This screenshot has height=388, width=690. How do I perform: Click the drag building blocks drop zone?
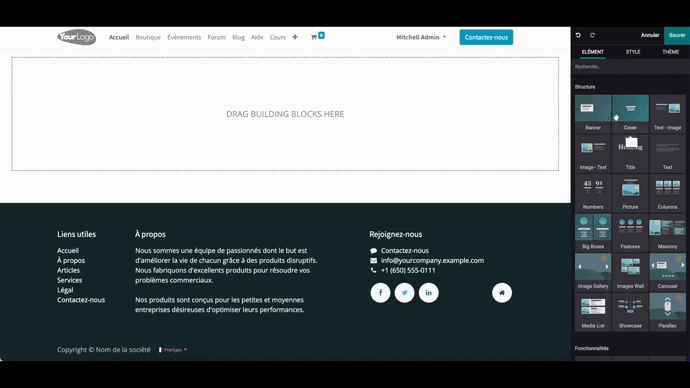[x=285, y=114]
